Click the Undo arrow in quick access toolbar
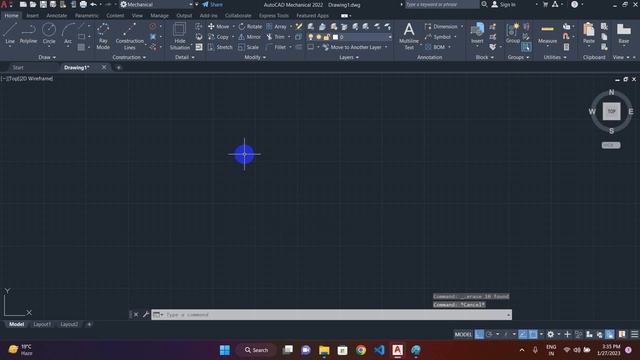 pos(93,4)
